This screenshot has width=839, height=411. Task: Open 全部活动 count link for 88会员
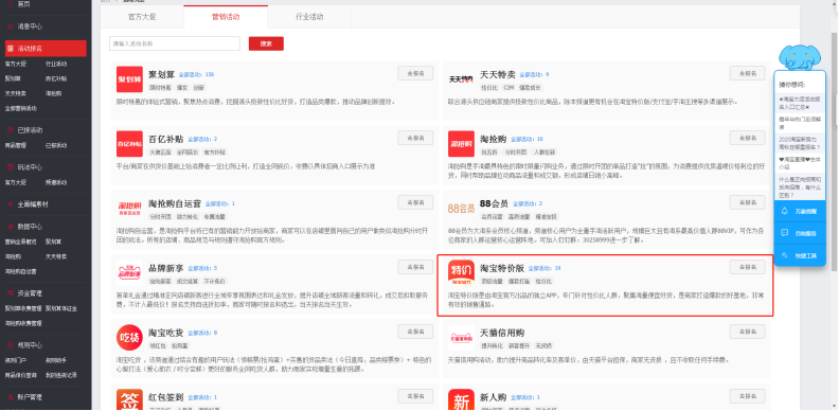(x=528, y=204)
